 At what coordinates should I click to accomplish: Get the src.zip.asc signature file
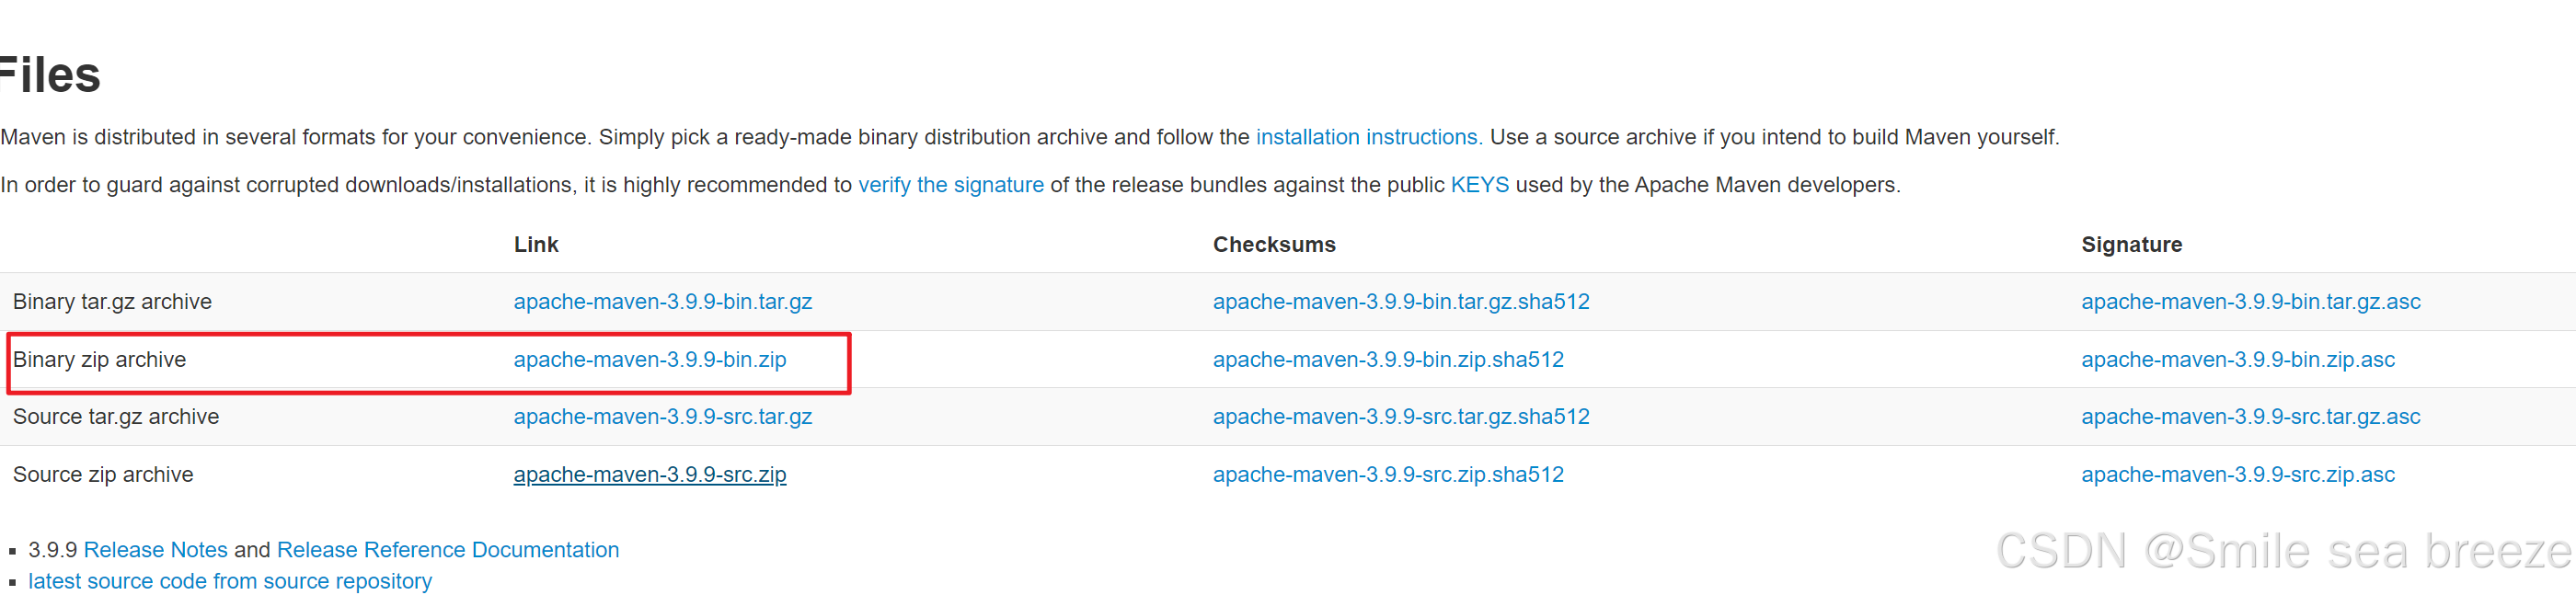point(2237,475)
